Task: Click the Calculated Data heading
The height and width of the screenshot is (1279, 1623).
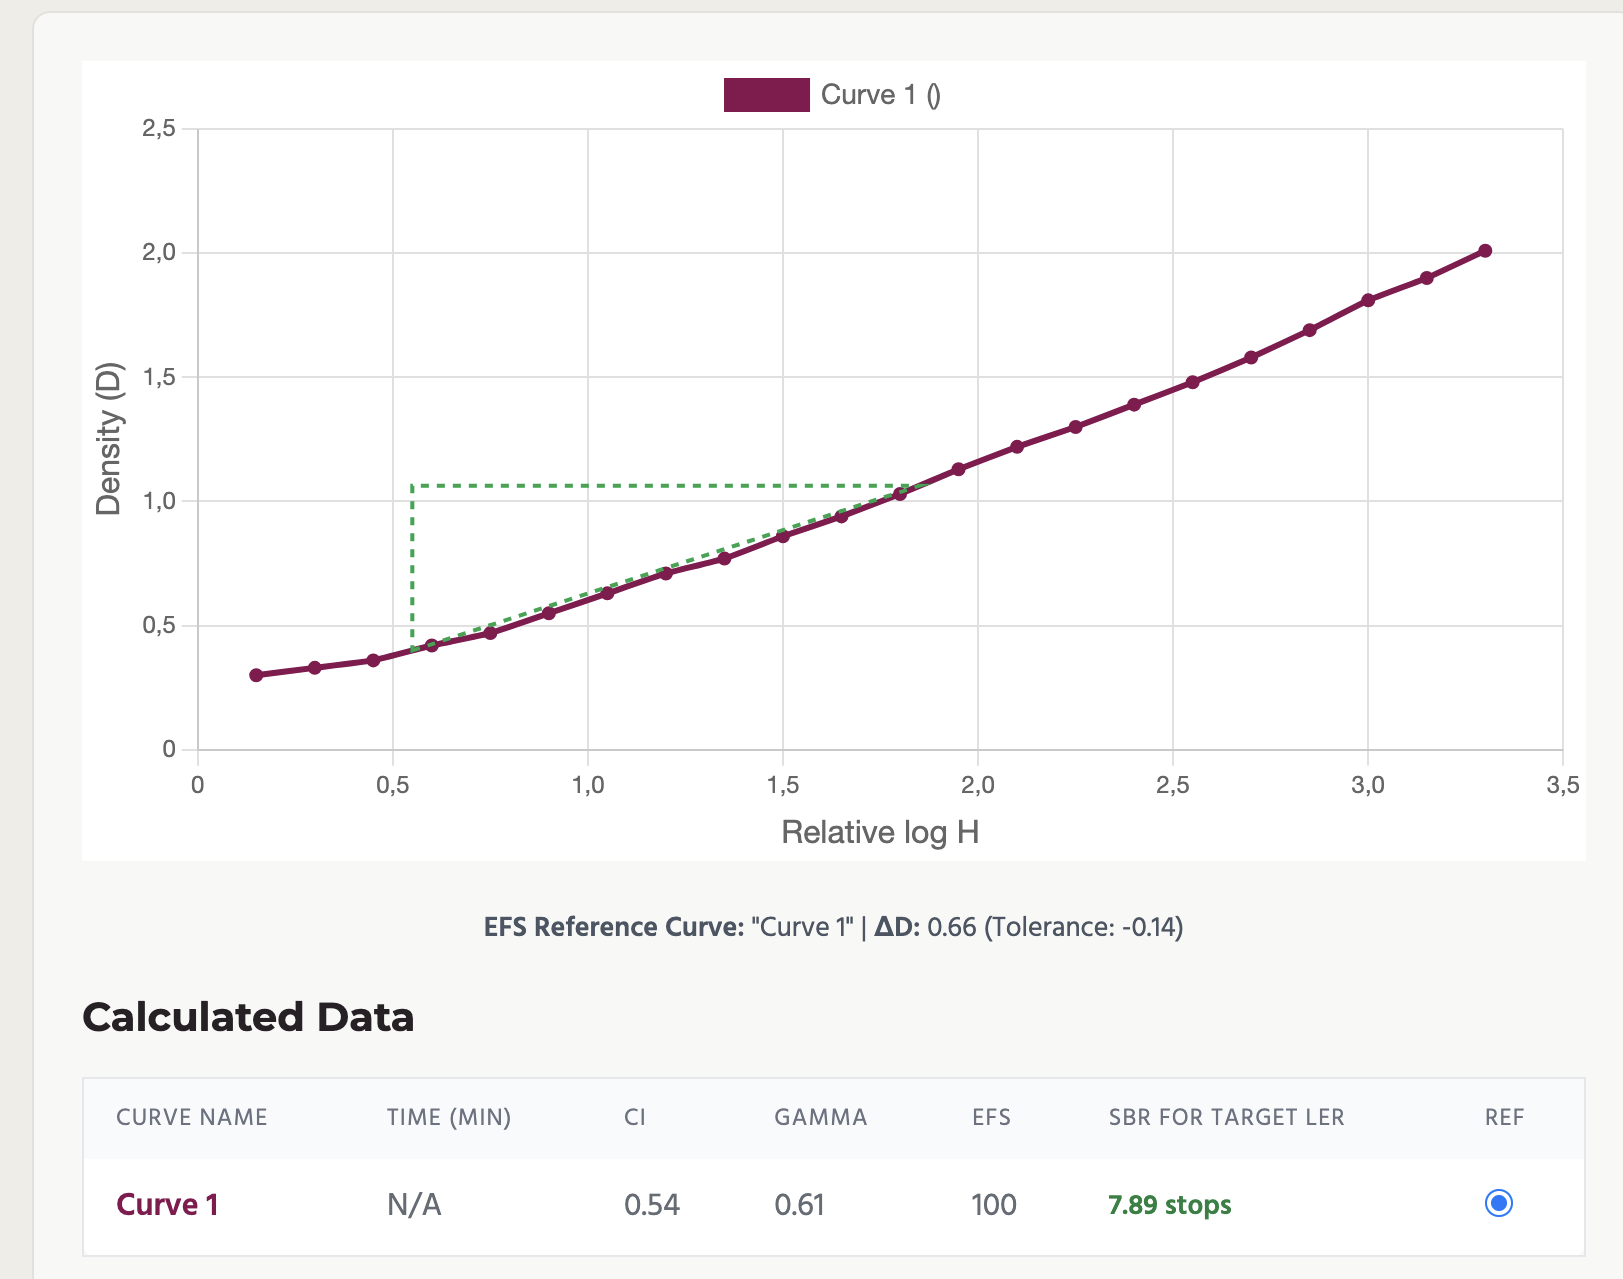Action: point(248,1017)
